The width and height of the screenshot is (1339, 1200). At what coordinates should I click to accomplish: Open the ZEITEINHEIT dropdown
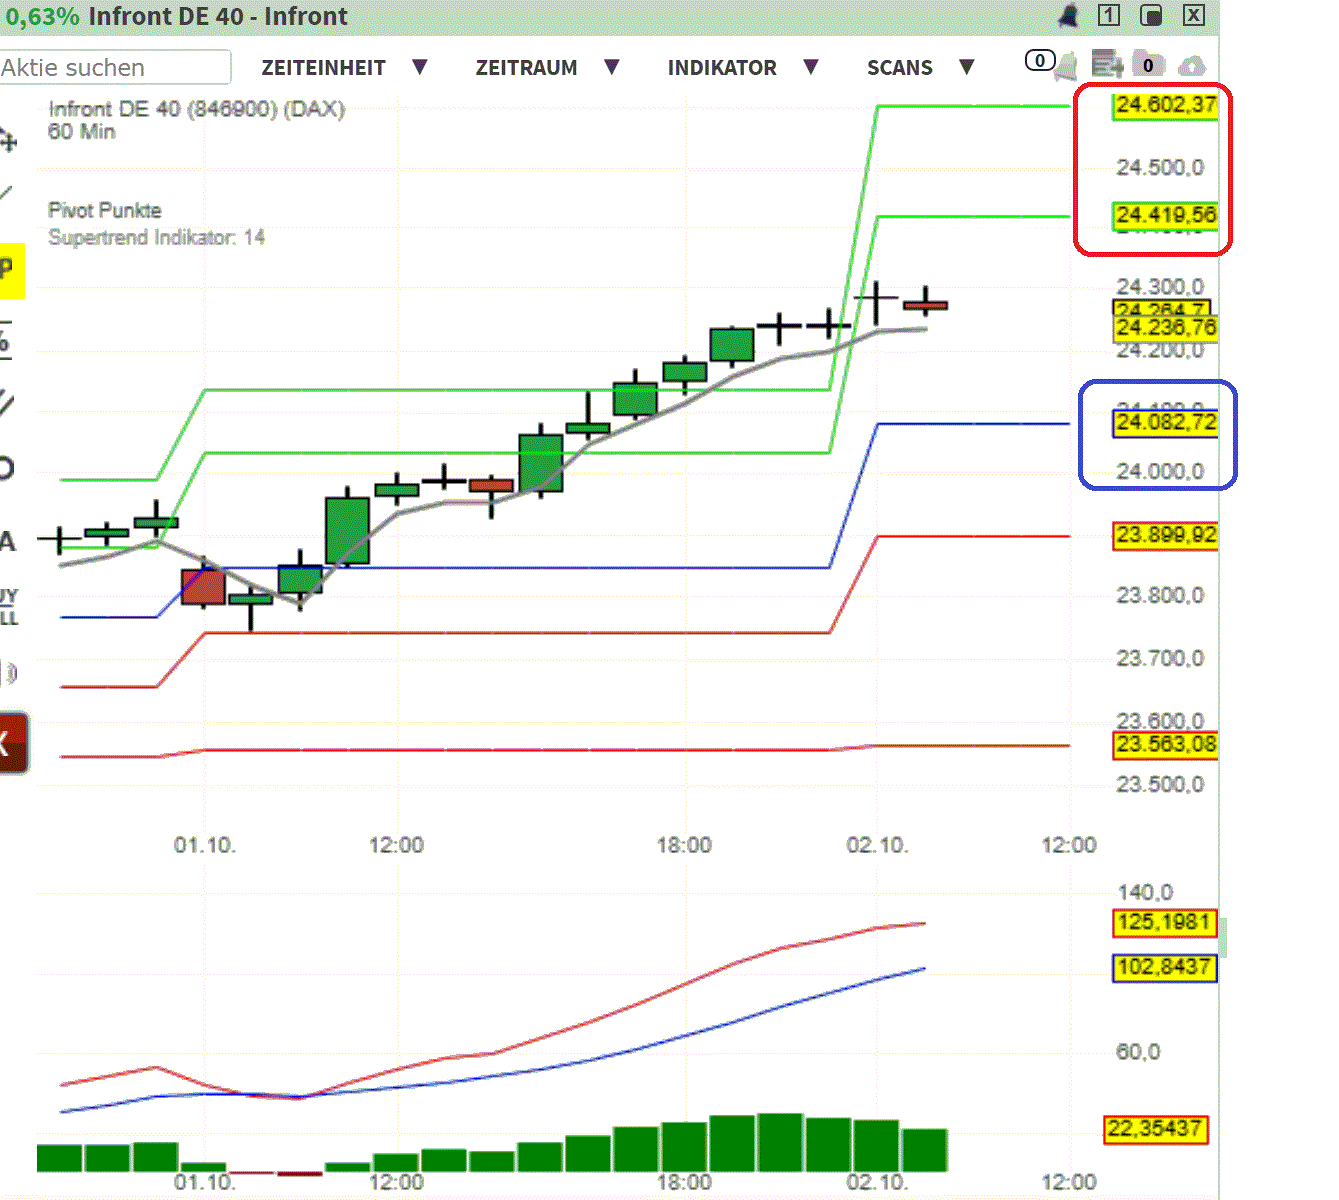point(324,67)
